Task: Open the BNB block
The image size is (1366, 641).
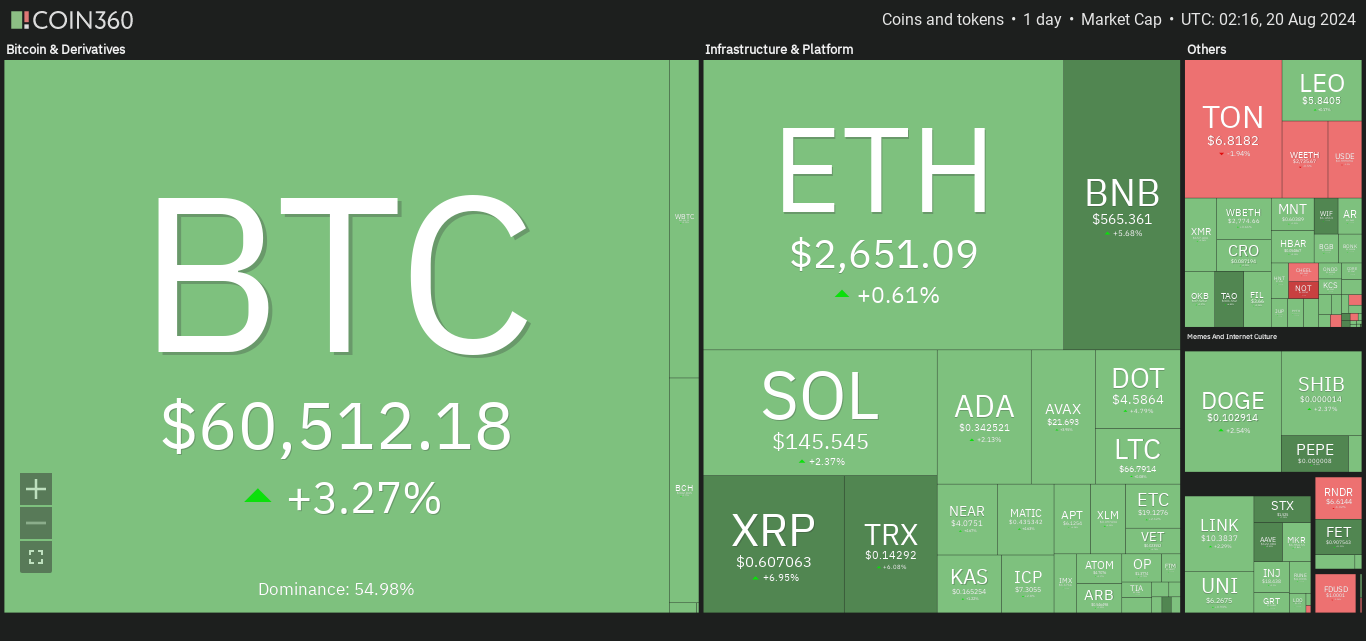Action: 1122,204
